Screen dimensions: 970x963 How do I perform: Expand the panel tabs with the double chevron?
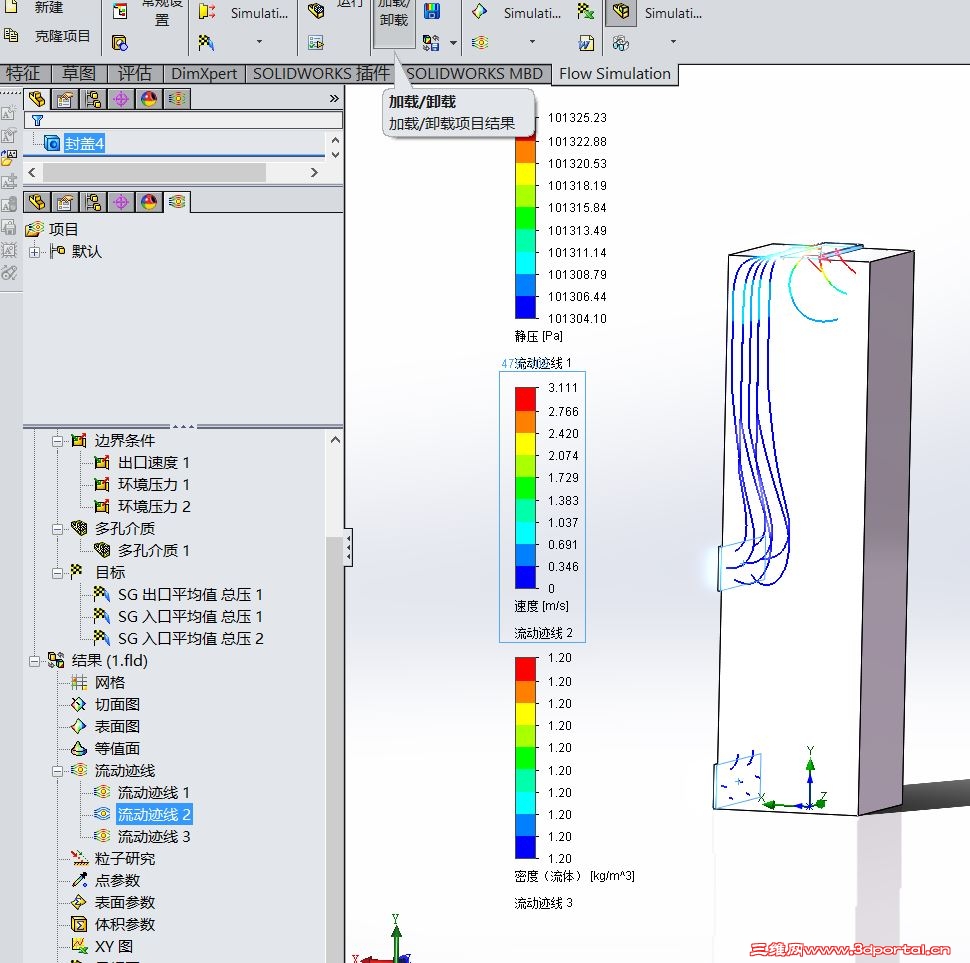[x=334, y=98]
